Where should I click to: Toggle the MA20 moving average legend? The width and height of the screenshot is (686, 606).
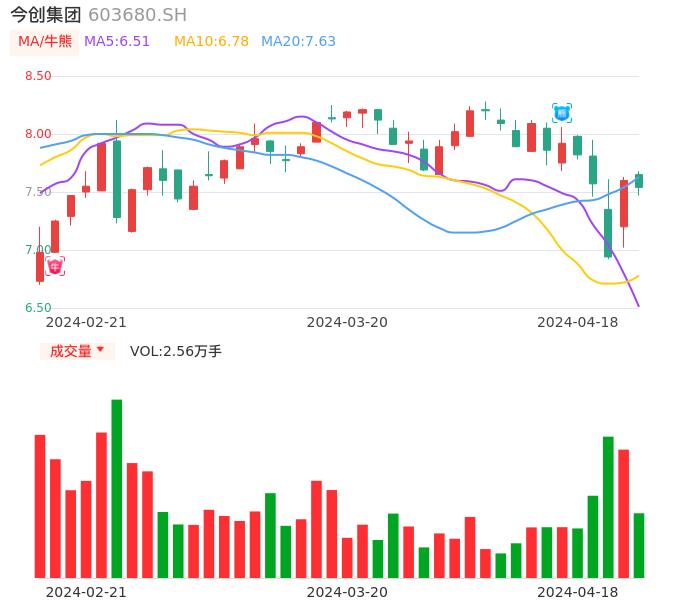pyautogui.click(x=298, y=42)
